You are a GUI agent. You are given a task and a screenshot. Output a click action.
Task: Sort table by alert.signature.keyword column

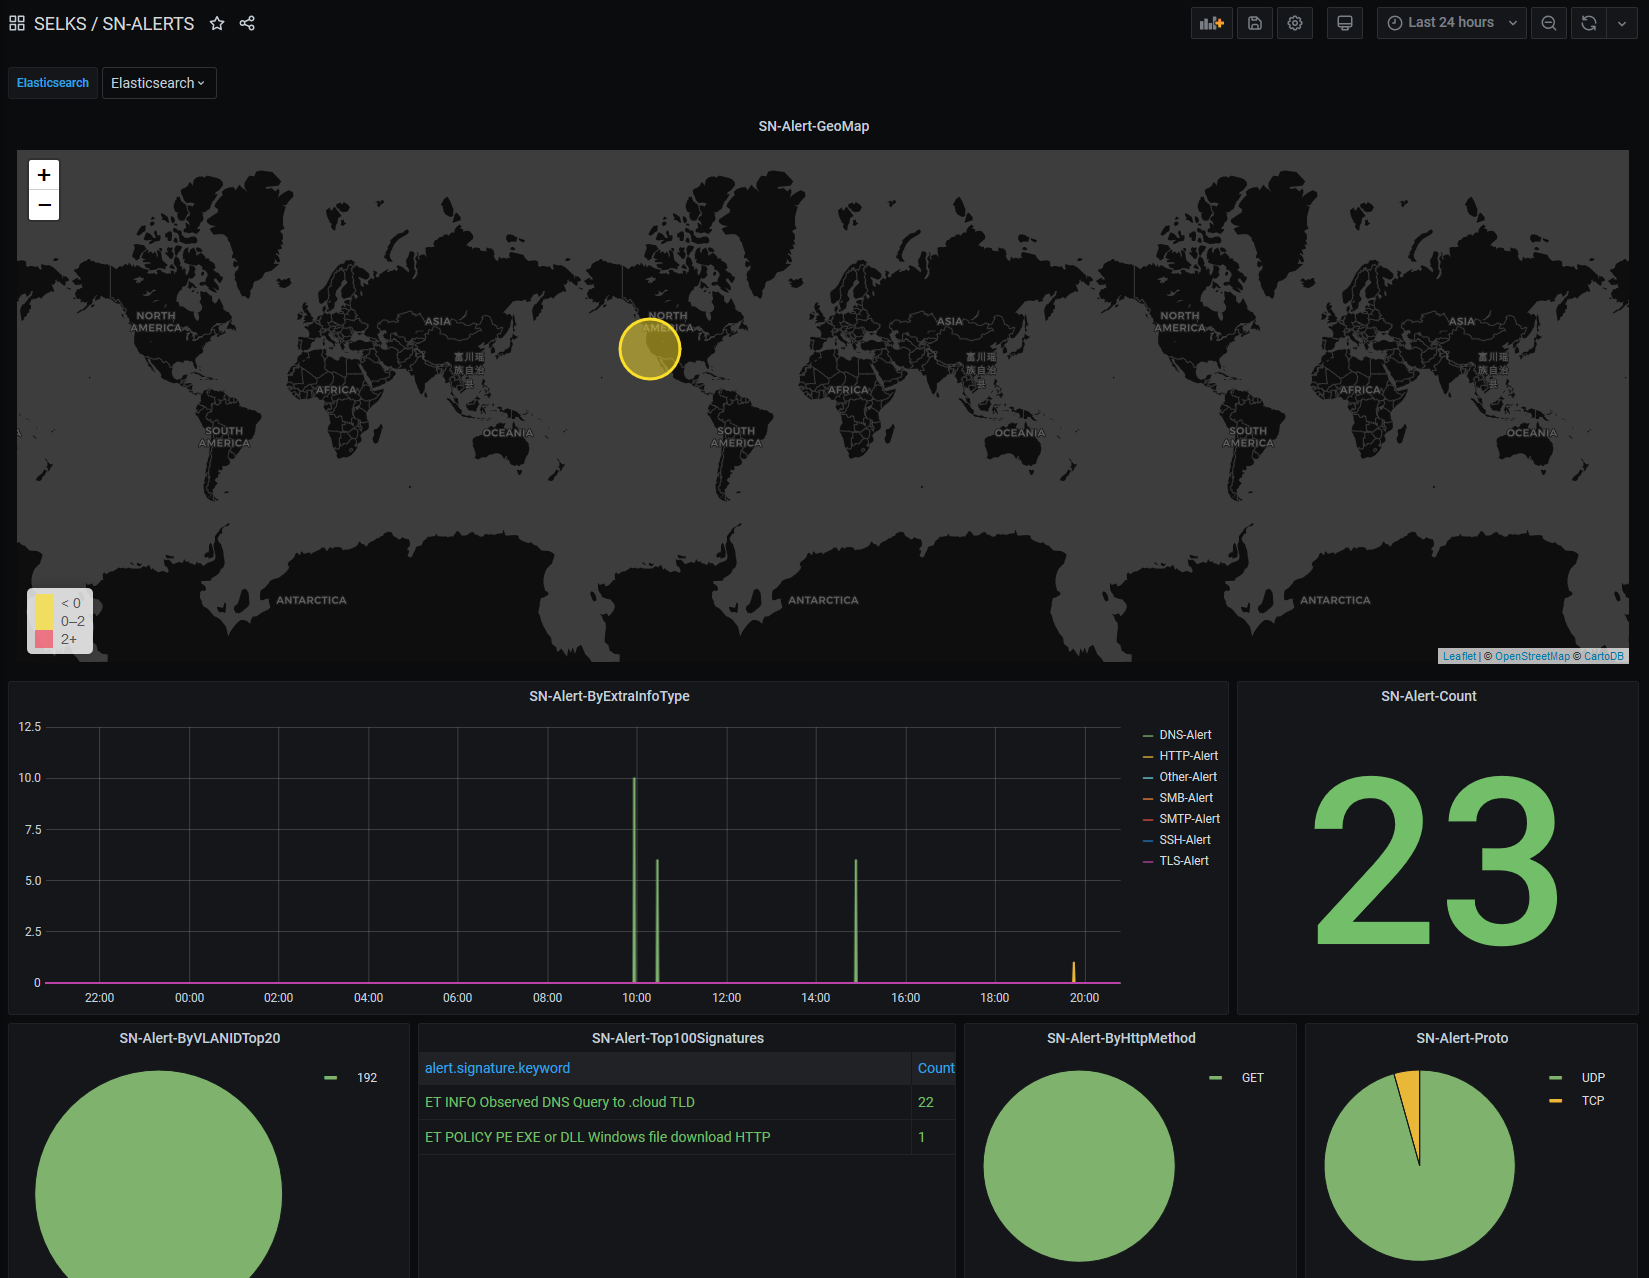click(x=497, y=1068)
